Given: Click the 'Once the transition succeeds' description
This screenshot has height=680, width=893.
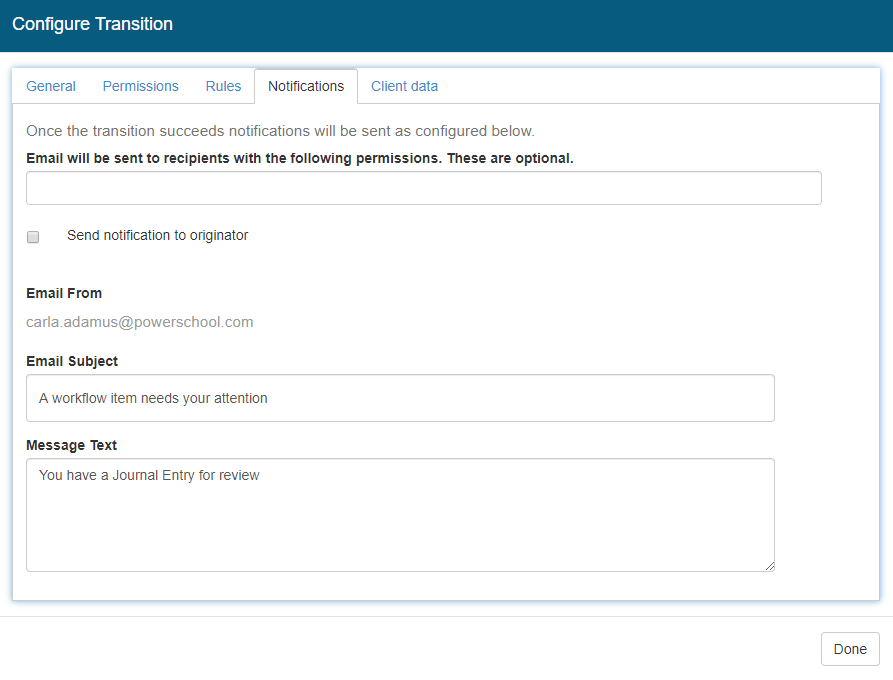Looking at the screenshot, I should point(280,131).
